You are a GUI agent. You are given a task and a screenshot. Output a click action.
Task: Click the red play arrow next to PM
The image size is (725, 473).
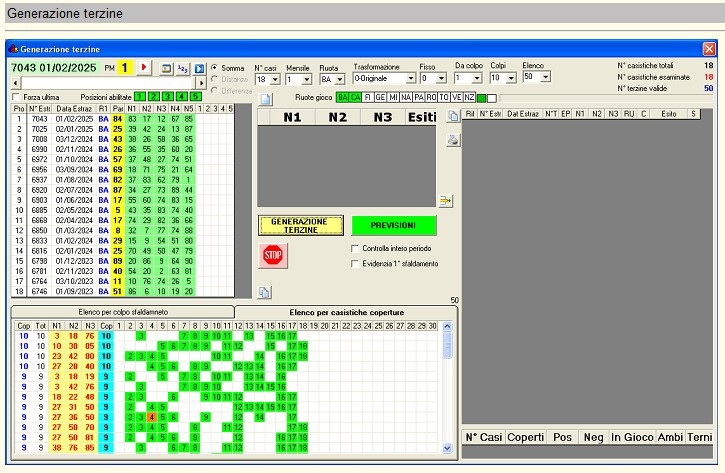coord(144,68)
